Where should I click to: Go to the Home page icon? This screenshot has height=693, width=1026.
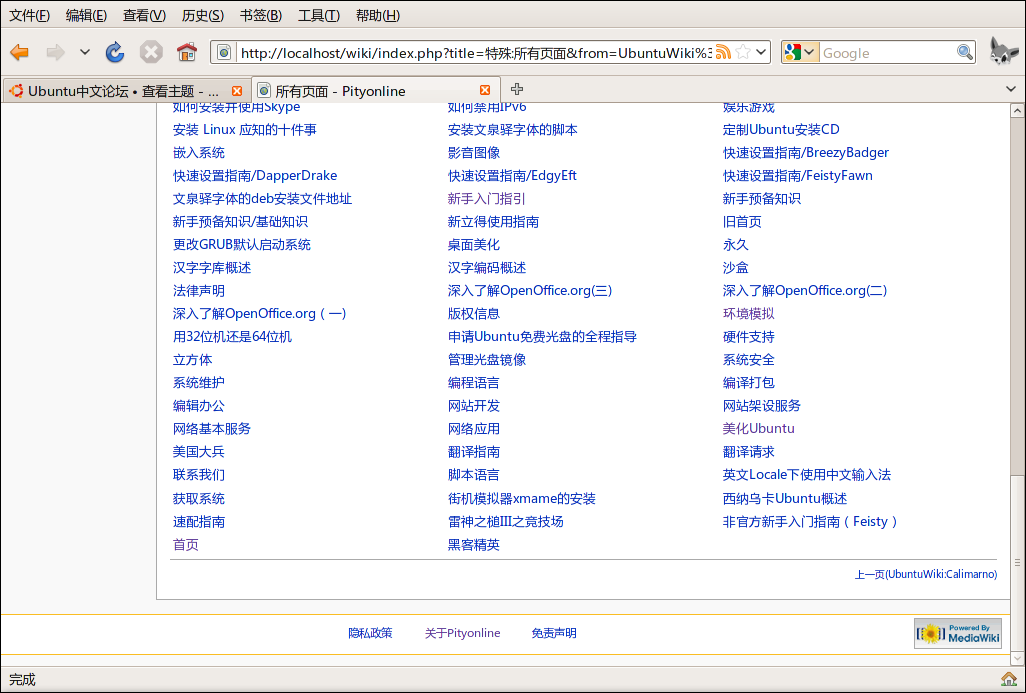(187, 52)
